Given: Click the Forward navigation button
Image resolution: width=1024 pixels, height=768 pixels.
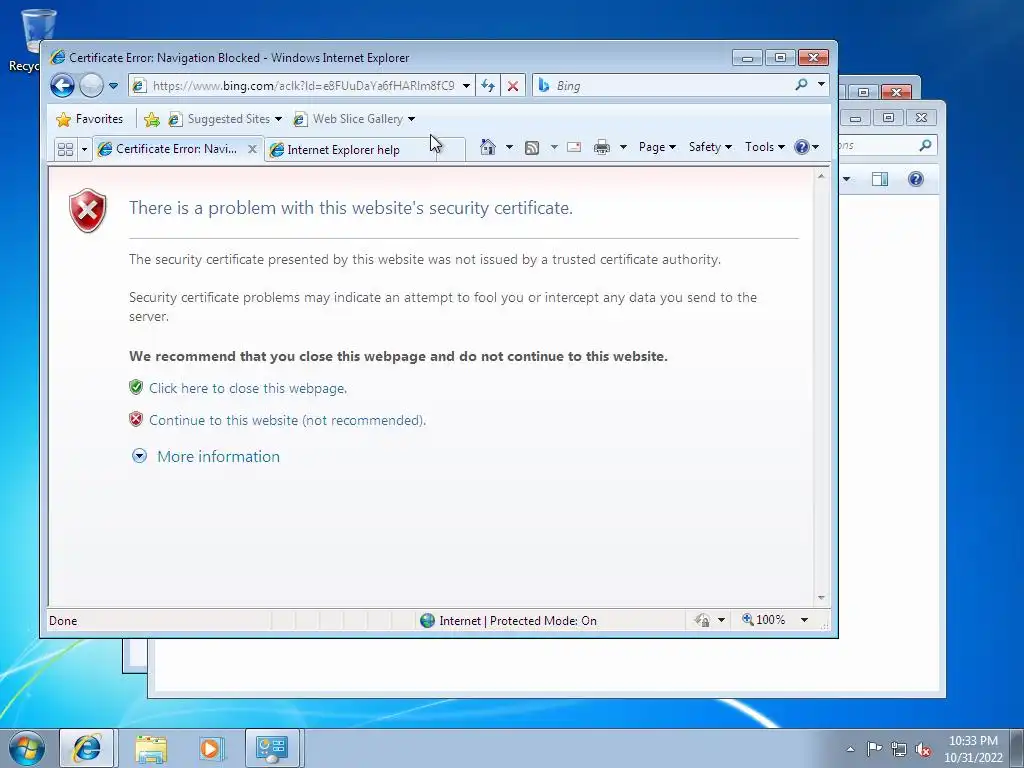Looking at the screenshot, I should (x=91, y=86).
